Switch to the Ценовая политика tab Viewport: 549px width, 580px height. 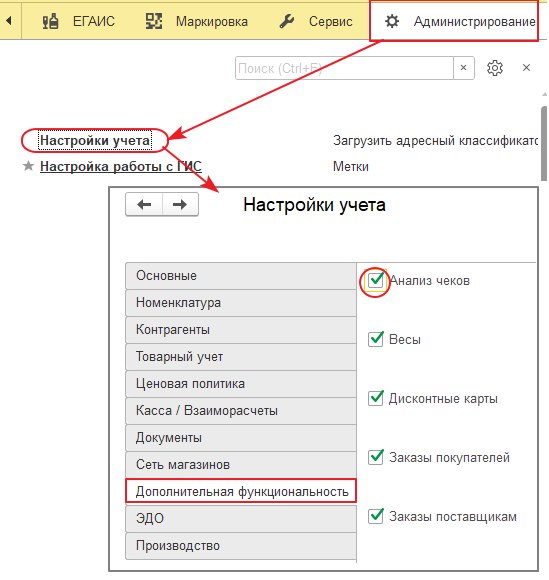[x=241, y=384]
